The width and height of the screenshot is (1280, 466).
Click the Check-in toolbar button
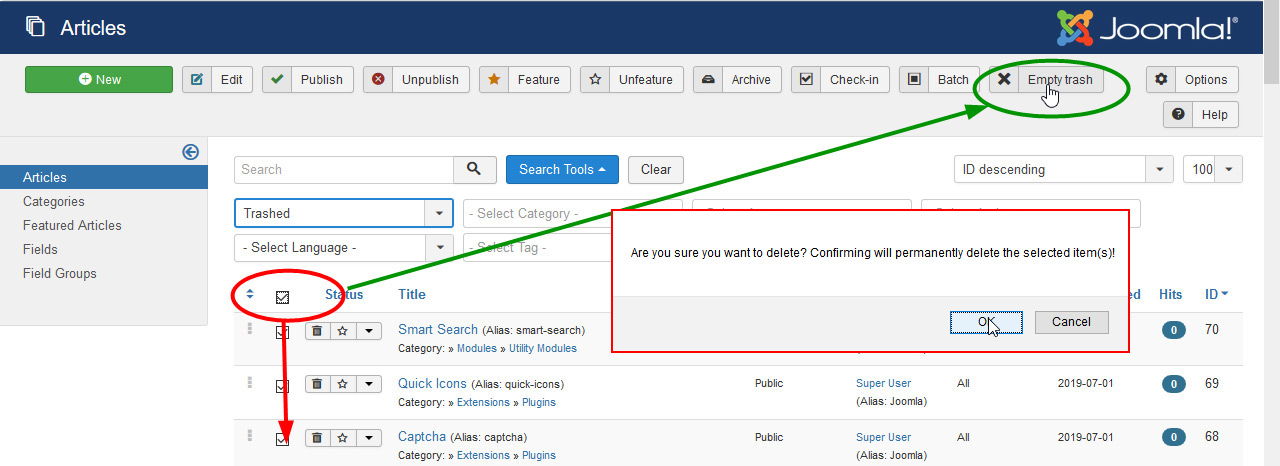[x=841, y=80]
